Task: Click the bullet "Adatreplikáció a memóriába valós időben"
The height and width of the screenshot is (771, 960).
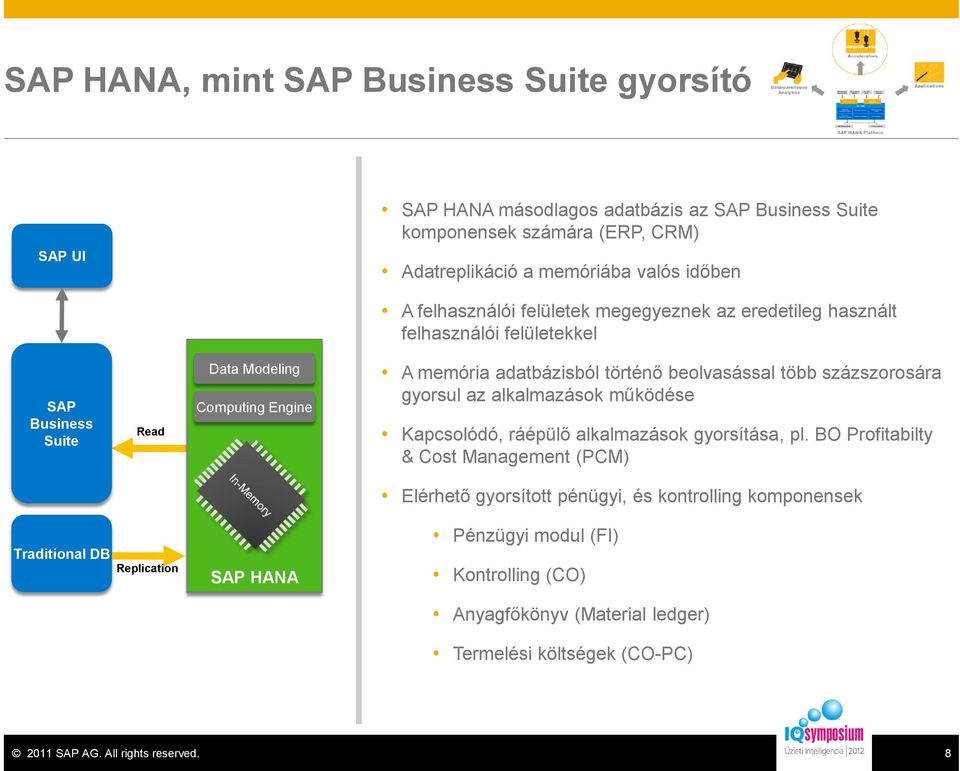Action: coord(571,271)
